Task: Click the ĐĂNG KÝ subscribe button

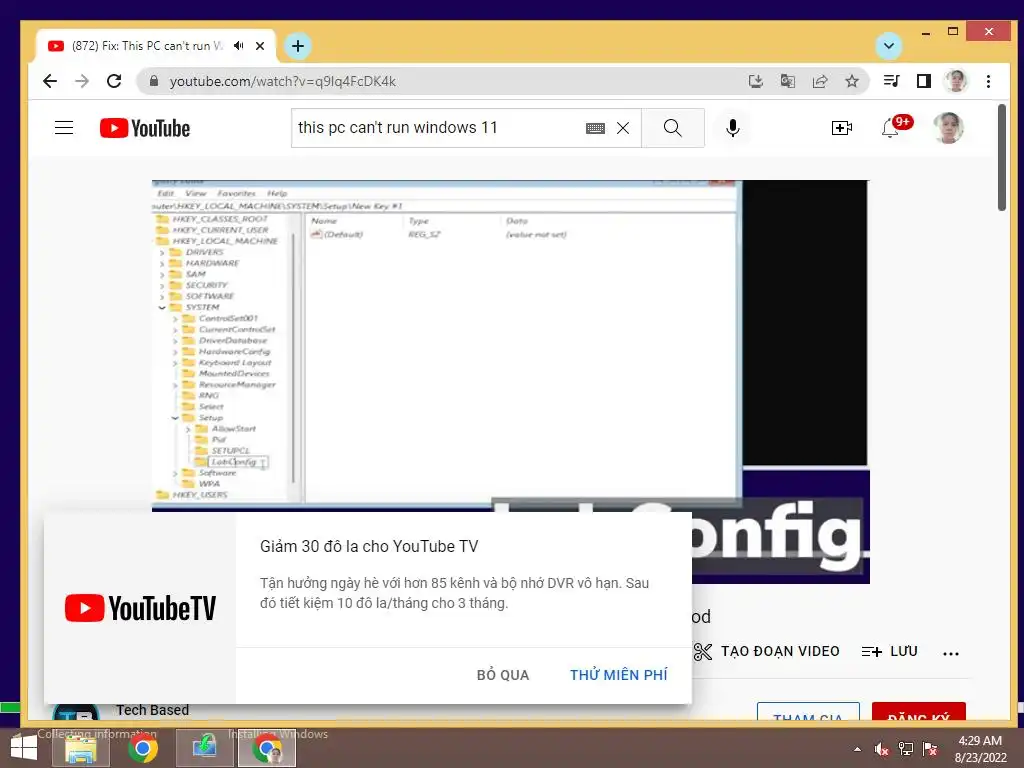Action: [x=919, y=713]
